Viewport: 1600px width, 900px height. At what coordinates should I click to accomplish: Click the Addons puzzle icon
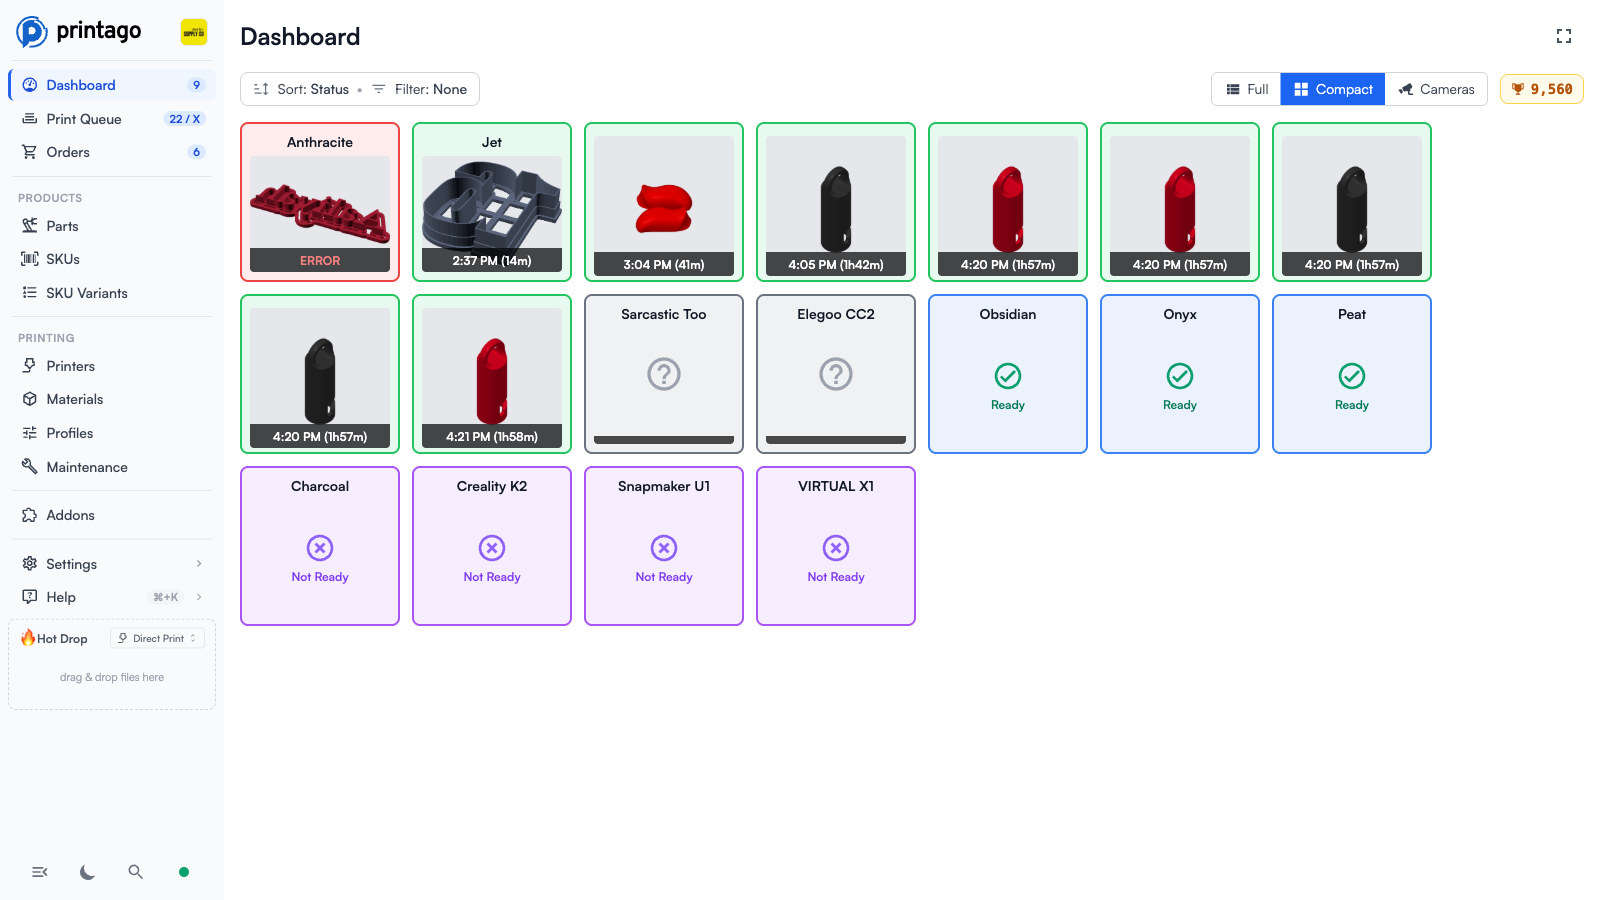tap(30, 515)
